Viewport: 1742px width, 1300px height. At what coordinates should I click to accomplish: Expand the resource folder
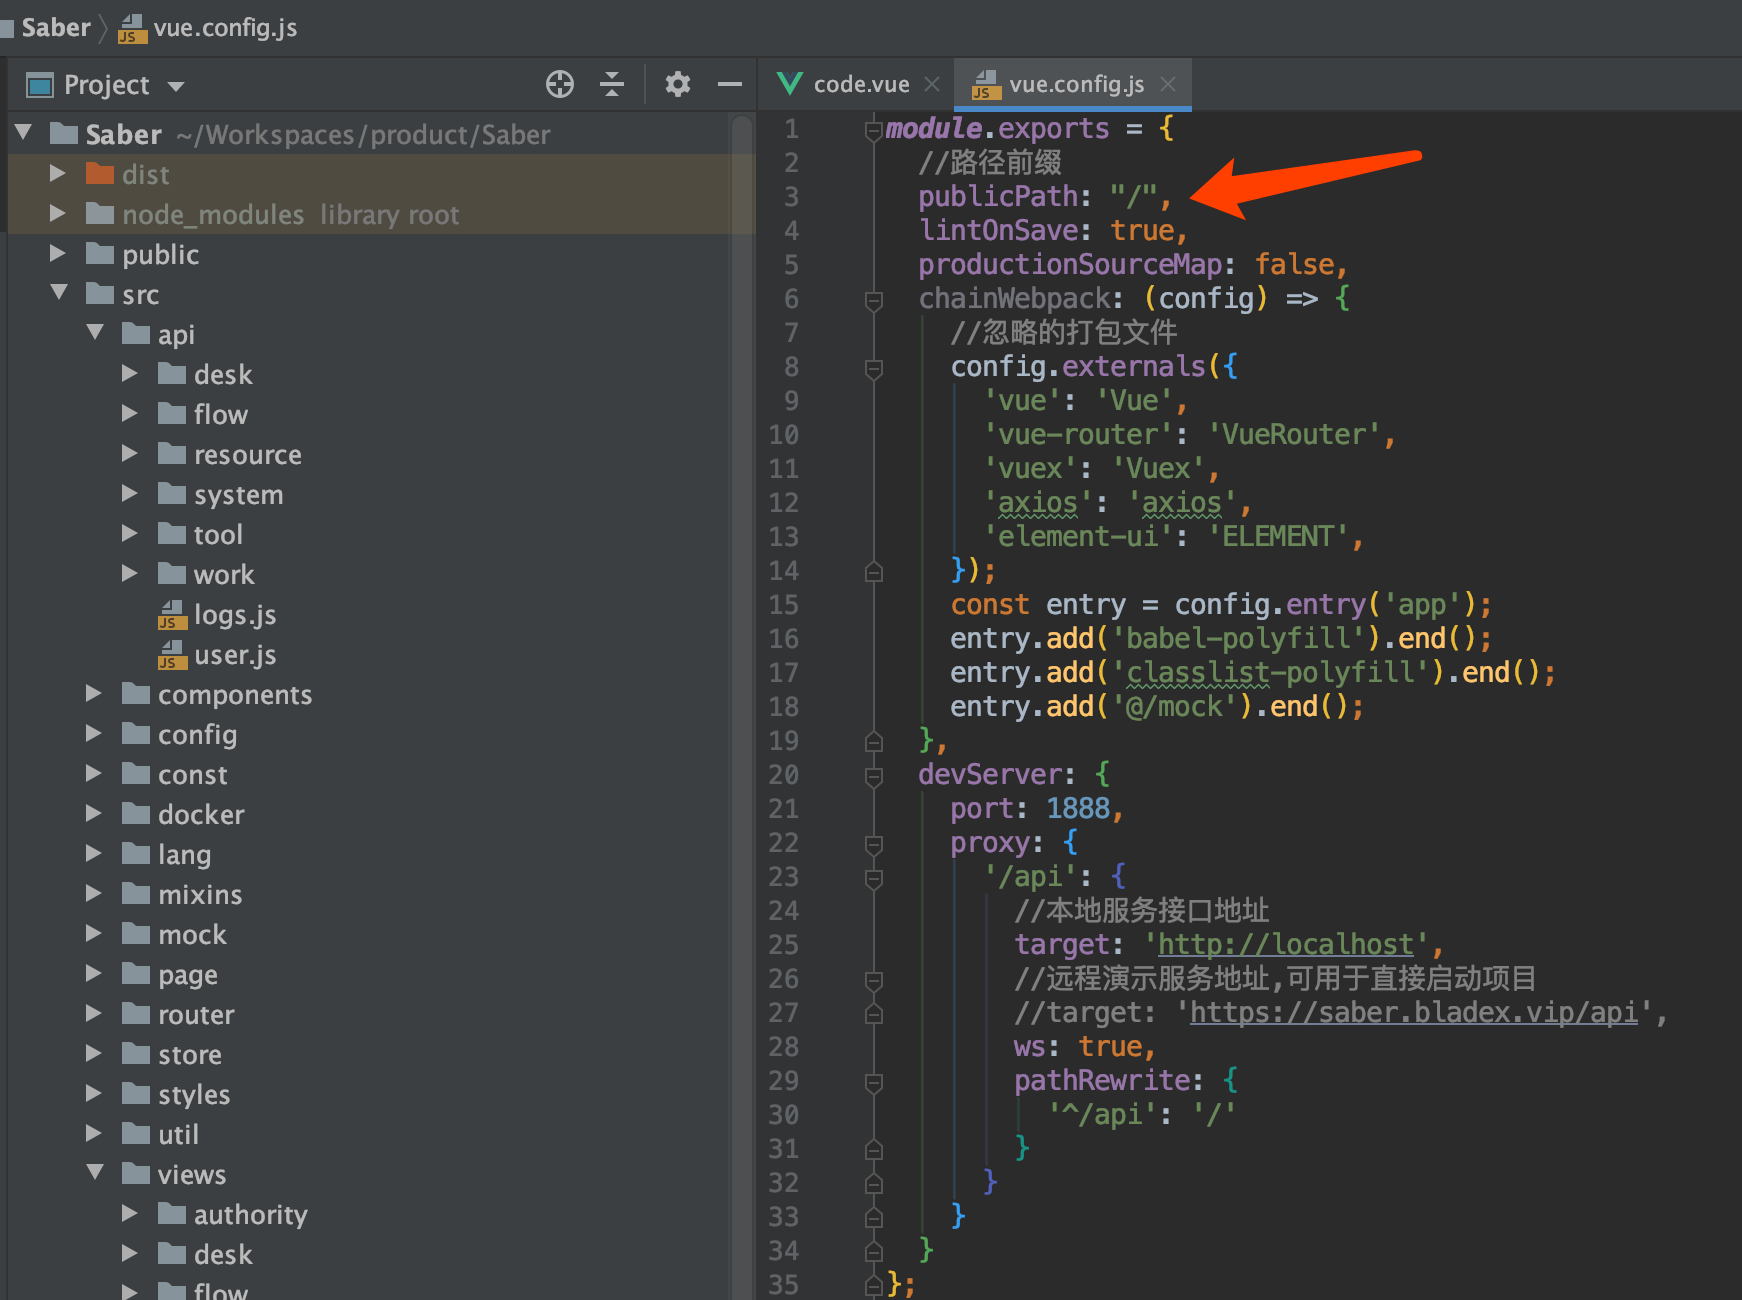click(130, 453)
